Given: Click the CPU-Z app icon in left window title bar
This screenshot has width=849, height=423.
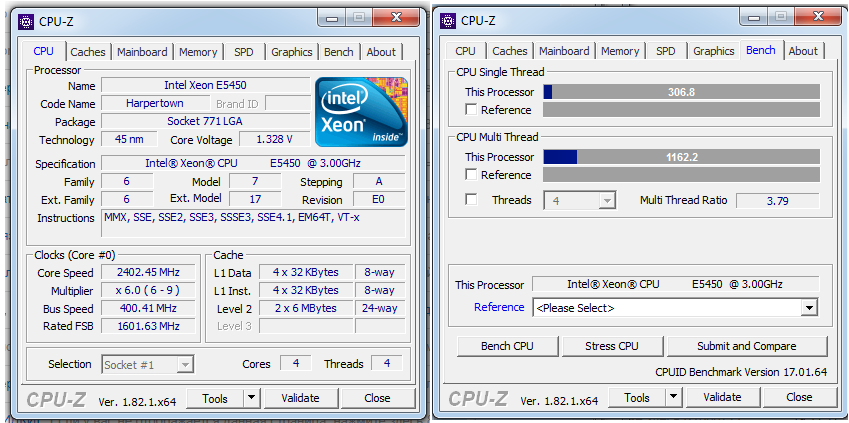Looking at the screenshot, I should (25, 22).
